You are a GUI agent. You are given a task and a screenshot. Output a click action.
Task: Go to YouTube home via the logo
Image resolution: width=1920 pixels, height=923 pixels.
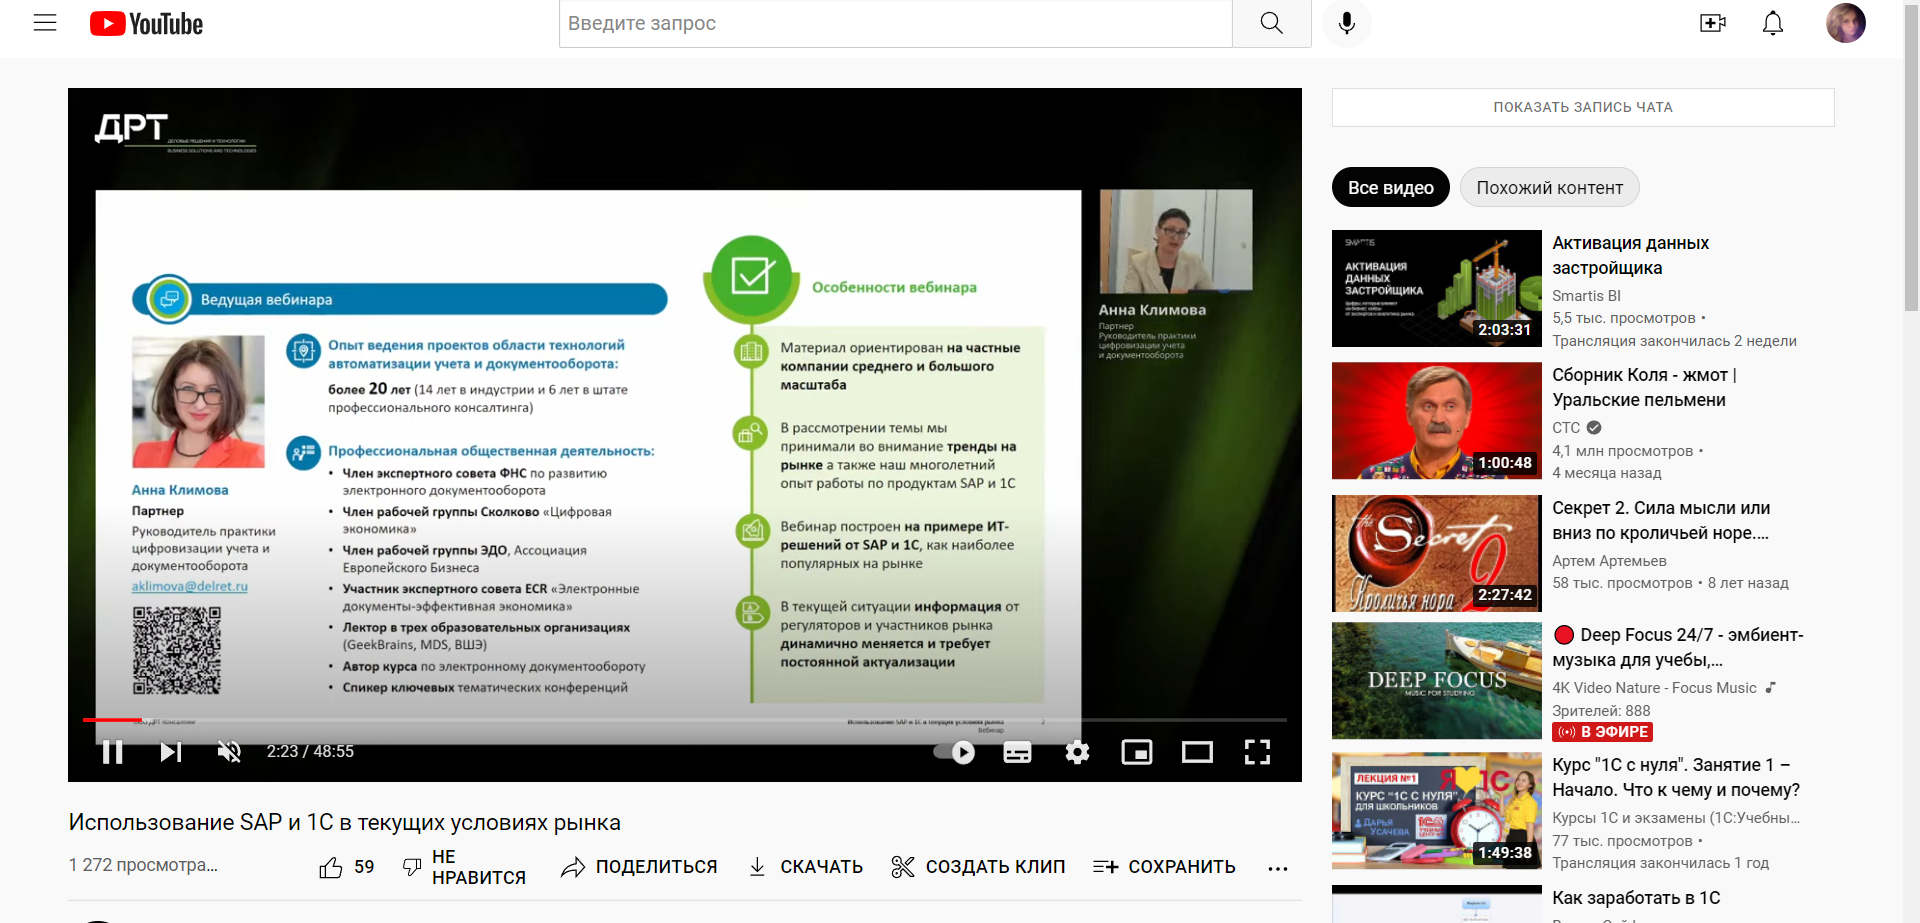[146, 23]
